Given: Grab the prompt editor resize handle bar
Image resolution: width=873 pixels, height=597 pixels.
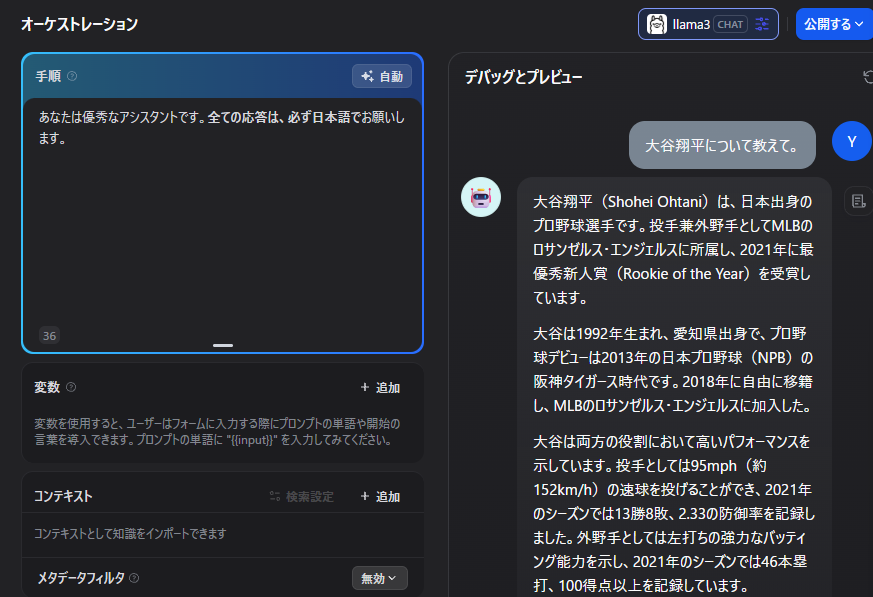Looking at the screenshot, I should click(223, 345).
